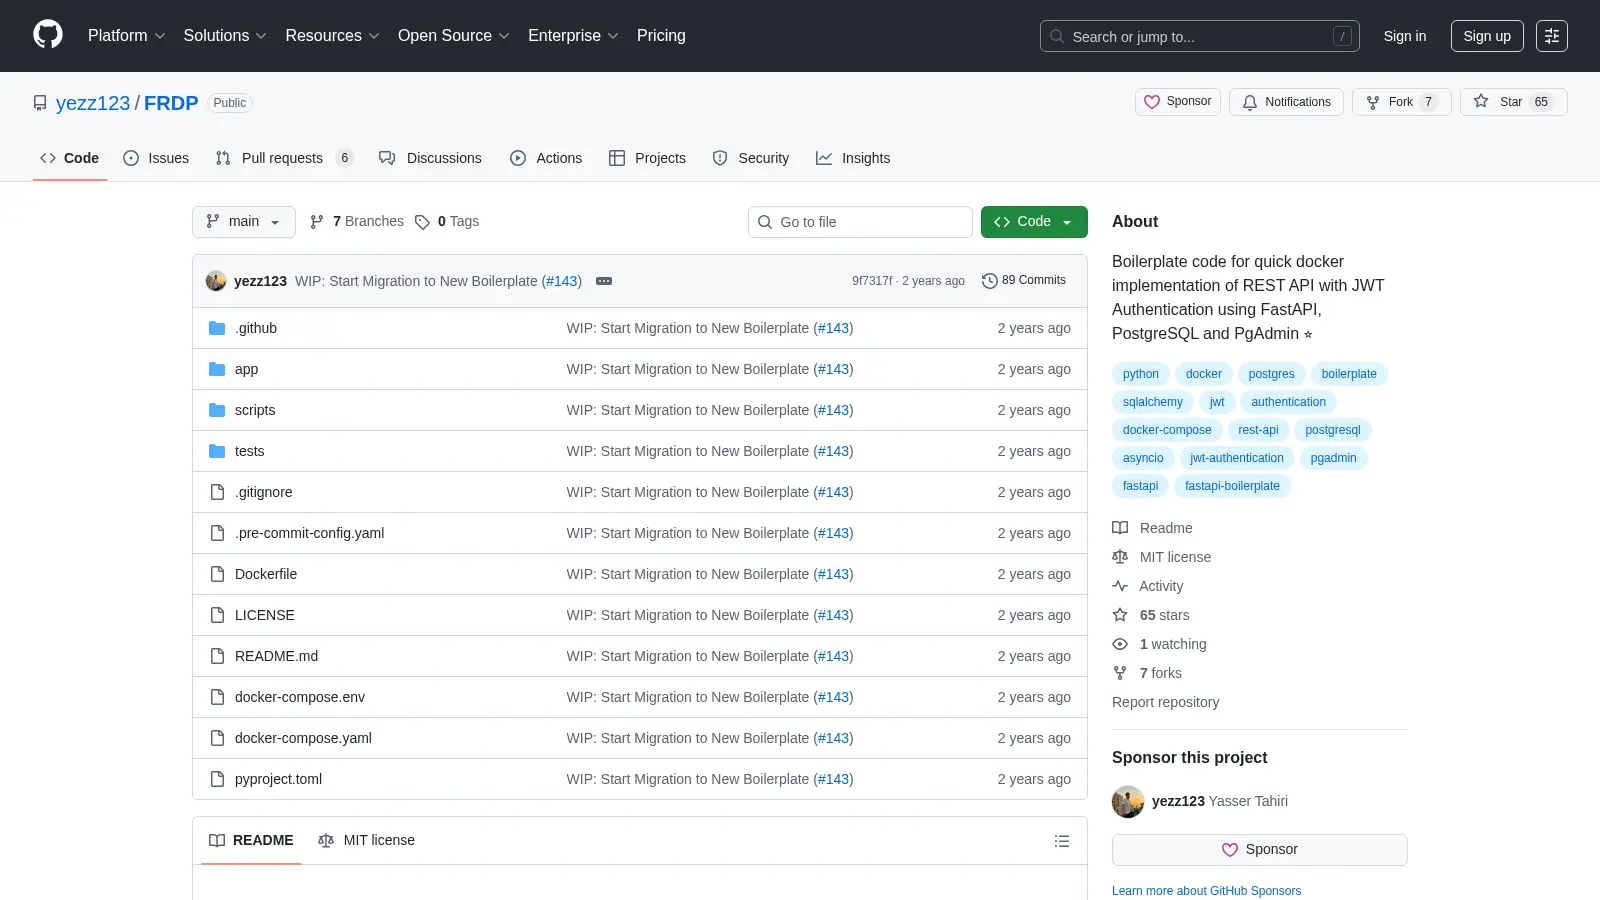Click the Readme book icon in About

point(1120,528)
